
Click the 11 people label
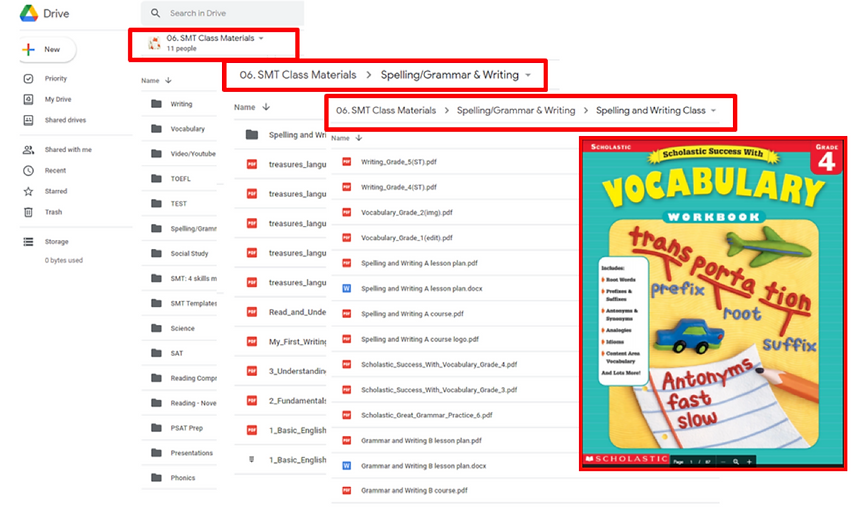(x=181, y=49)
